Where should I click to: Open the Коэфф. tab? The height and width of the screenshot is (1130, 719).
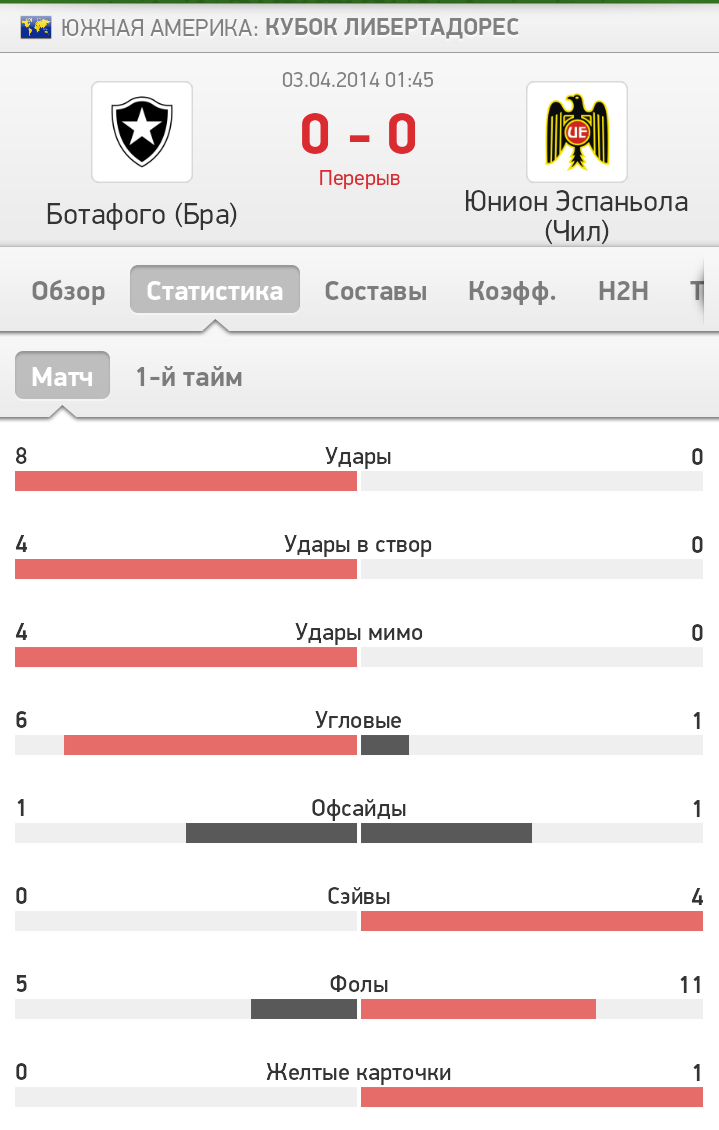(512, 290)
